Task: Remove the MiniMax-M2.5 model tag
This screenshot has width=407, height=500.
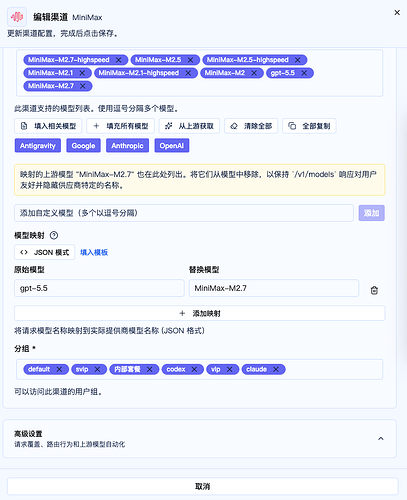Action: (x=190, y=60)
